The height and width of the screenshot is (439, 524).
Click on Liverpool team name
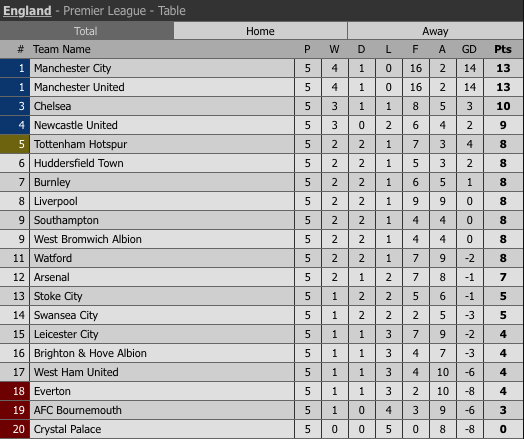tap(56, 201)
